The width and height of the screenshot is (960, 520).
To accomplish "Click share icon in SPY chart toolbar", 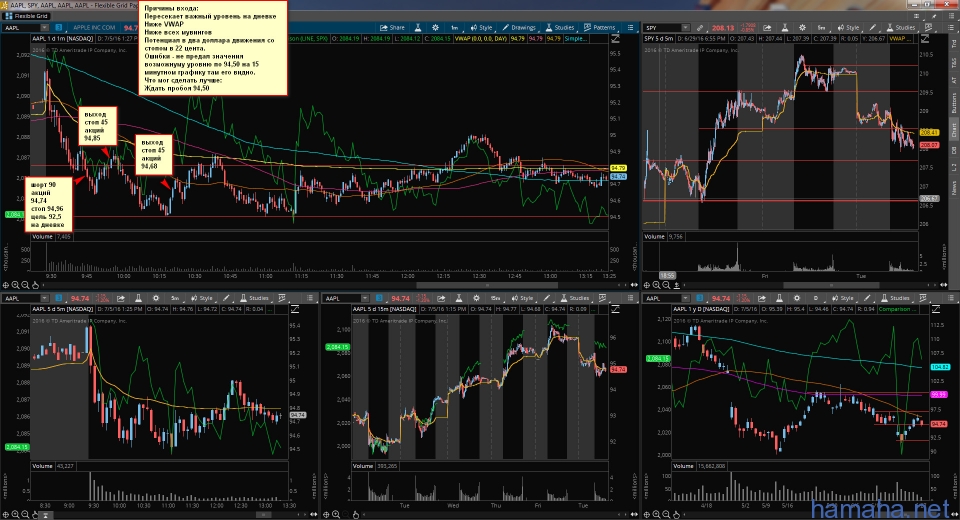I will pos(767,28).
